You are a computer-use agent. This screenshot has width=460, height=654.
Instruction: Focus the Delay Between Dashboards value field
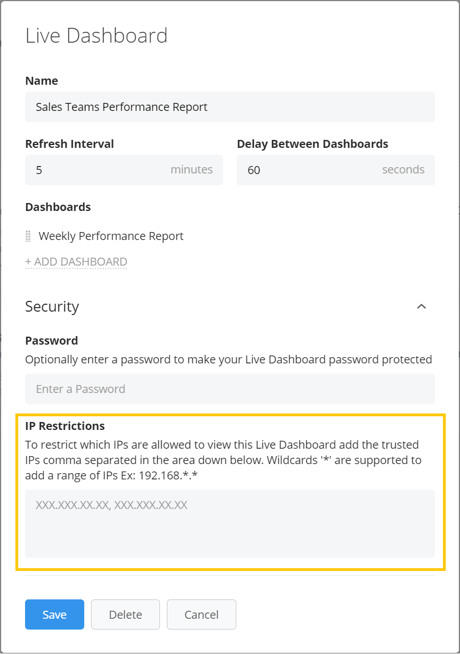[336, 170]
